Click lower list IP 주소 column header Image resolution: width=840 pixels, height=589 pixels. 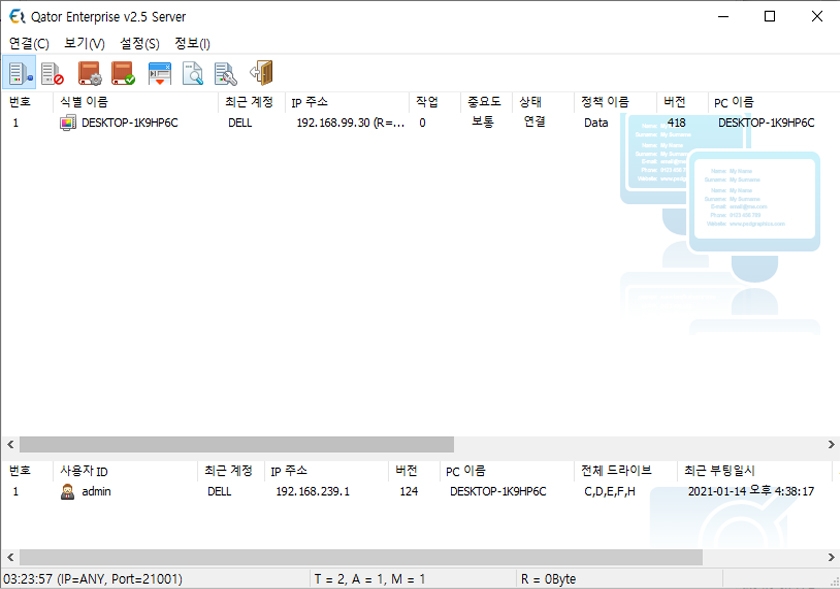tap(326, 471)
